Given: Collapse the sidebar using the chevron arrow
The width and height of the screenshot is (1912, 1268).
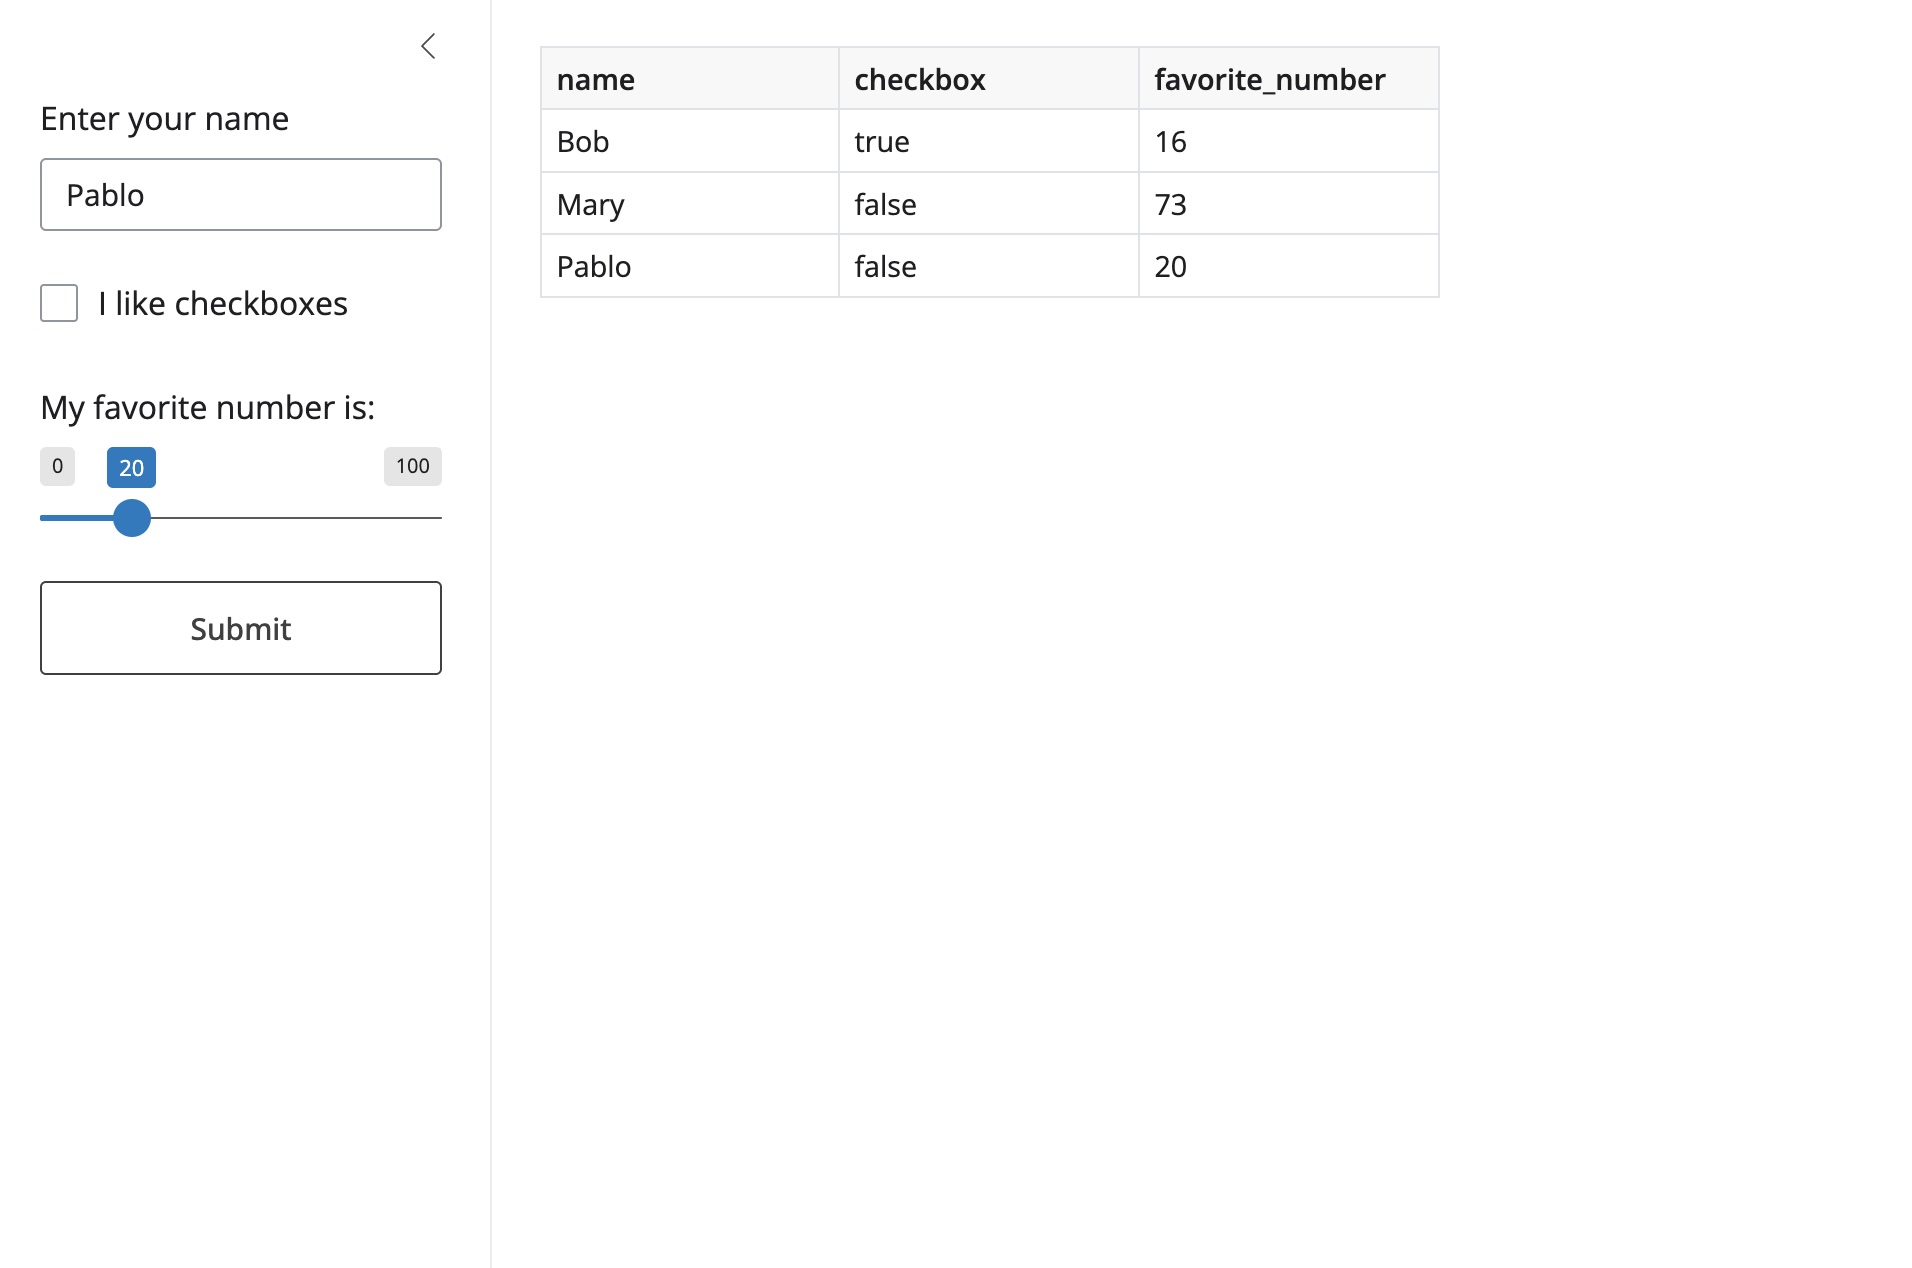Looking at the screenshot, I should pos(428,46).
